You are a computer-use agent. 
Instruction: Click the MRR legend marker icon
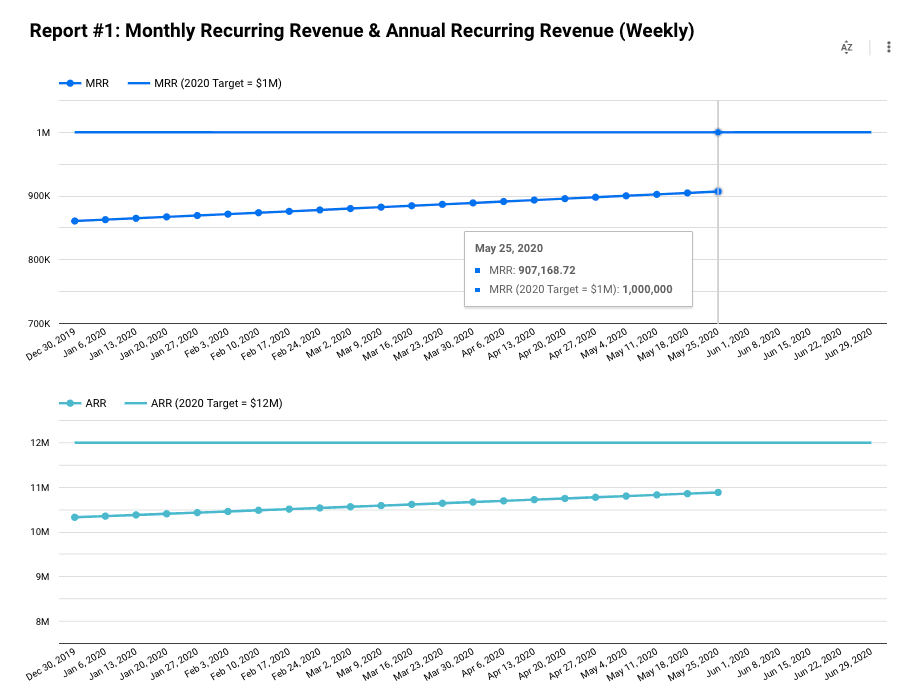[x=71, y=83]
